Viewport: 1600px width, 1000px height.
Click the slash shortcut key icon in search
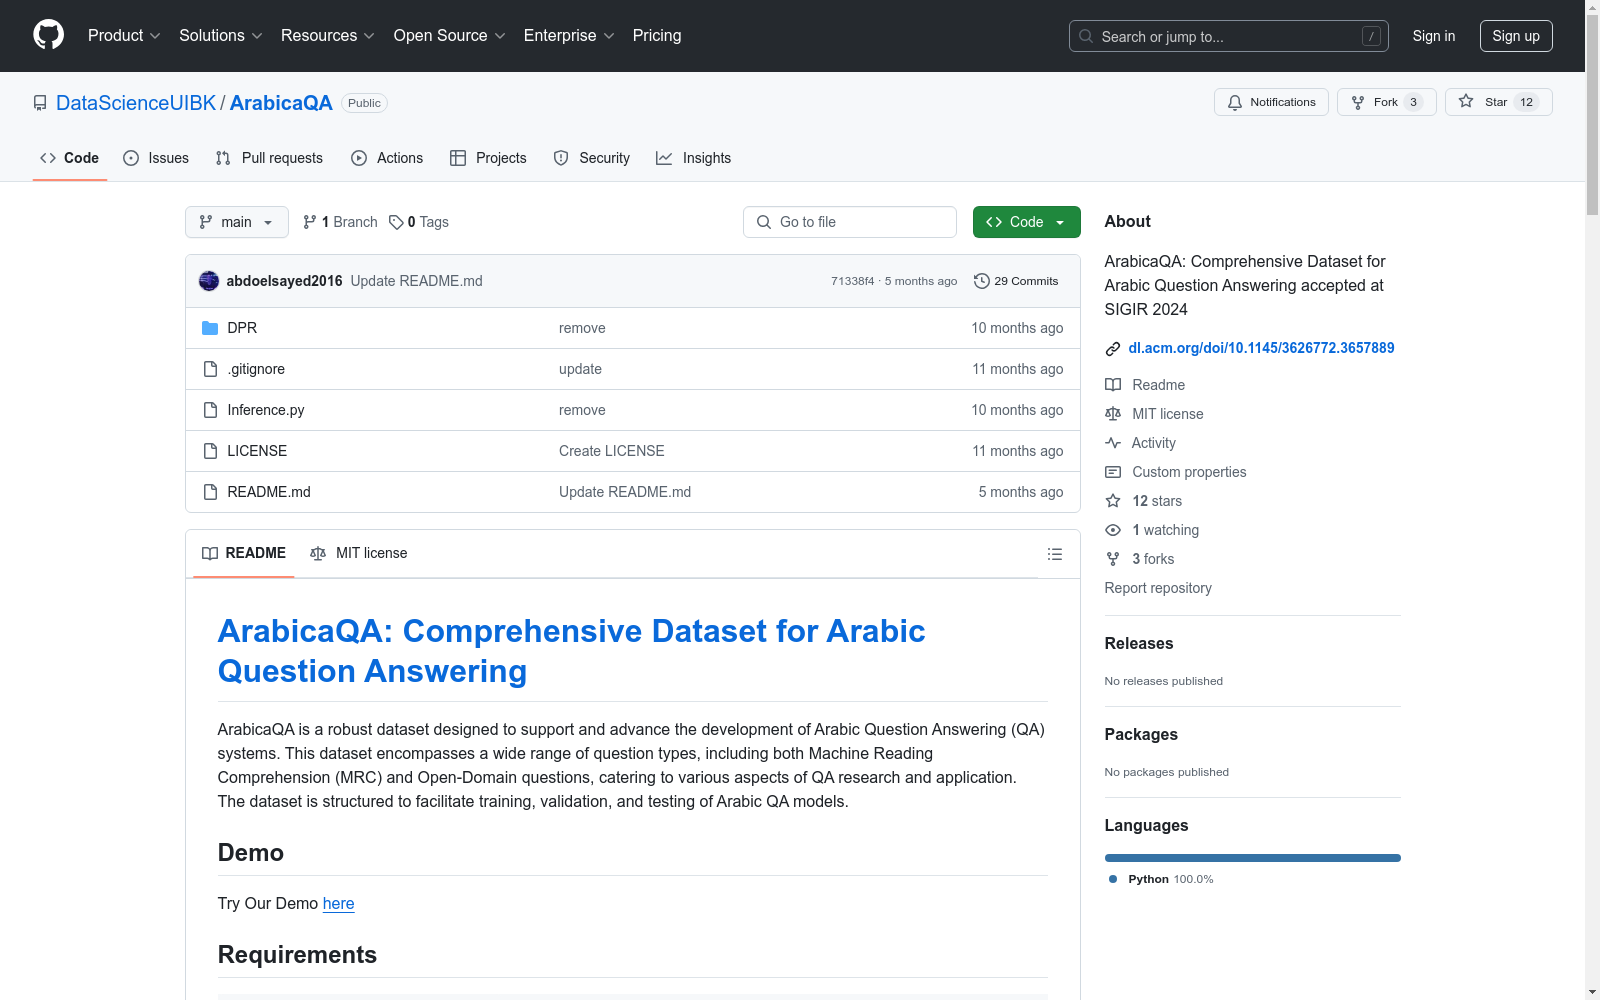pyautogui.click(x=1371, y=36)
